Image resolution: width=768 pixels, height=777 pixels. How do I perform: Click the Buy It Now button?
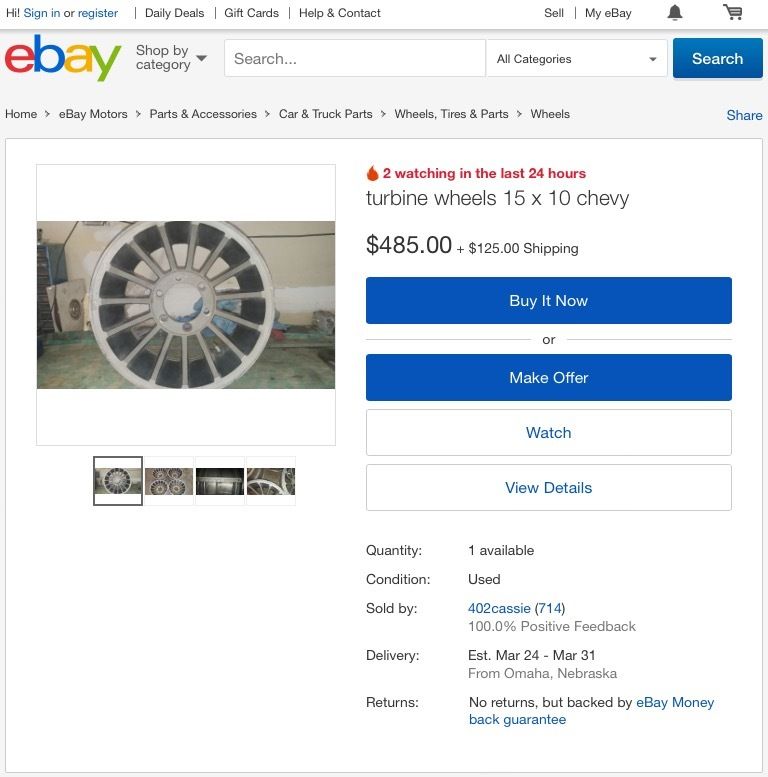549,300
